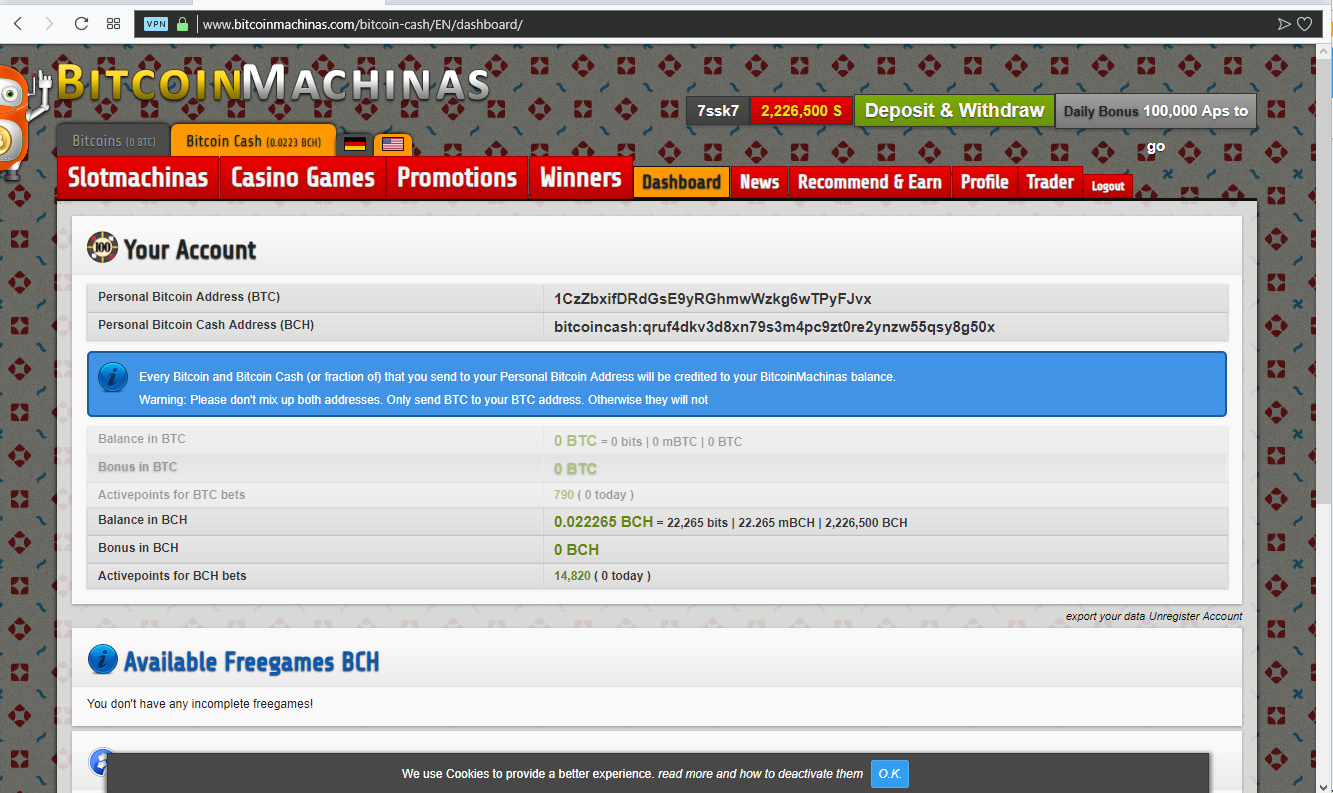Select the bitcoincash:qruf4dkv… address text
This screenshot has width=1333, height=793.
(774, 327)
